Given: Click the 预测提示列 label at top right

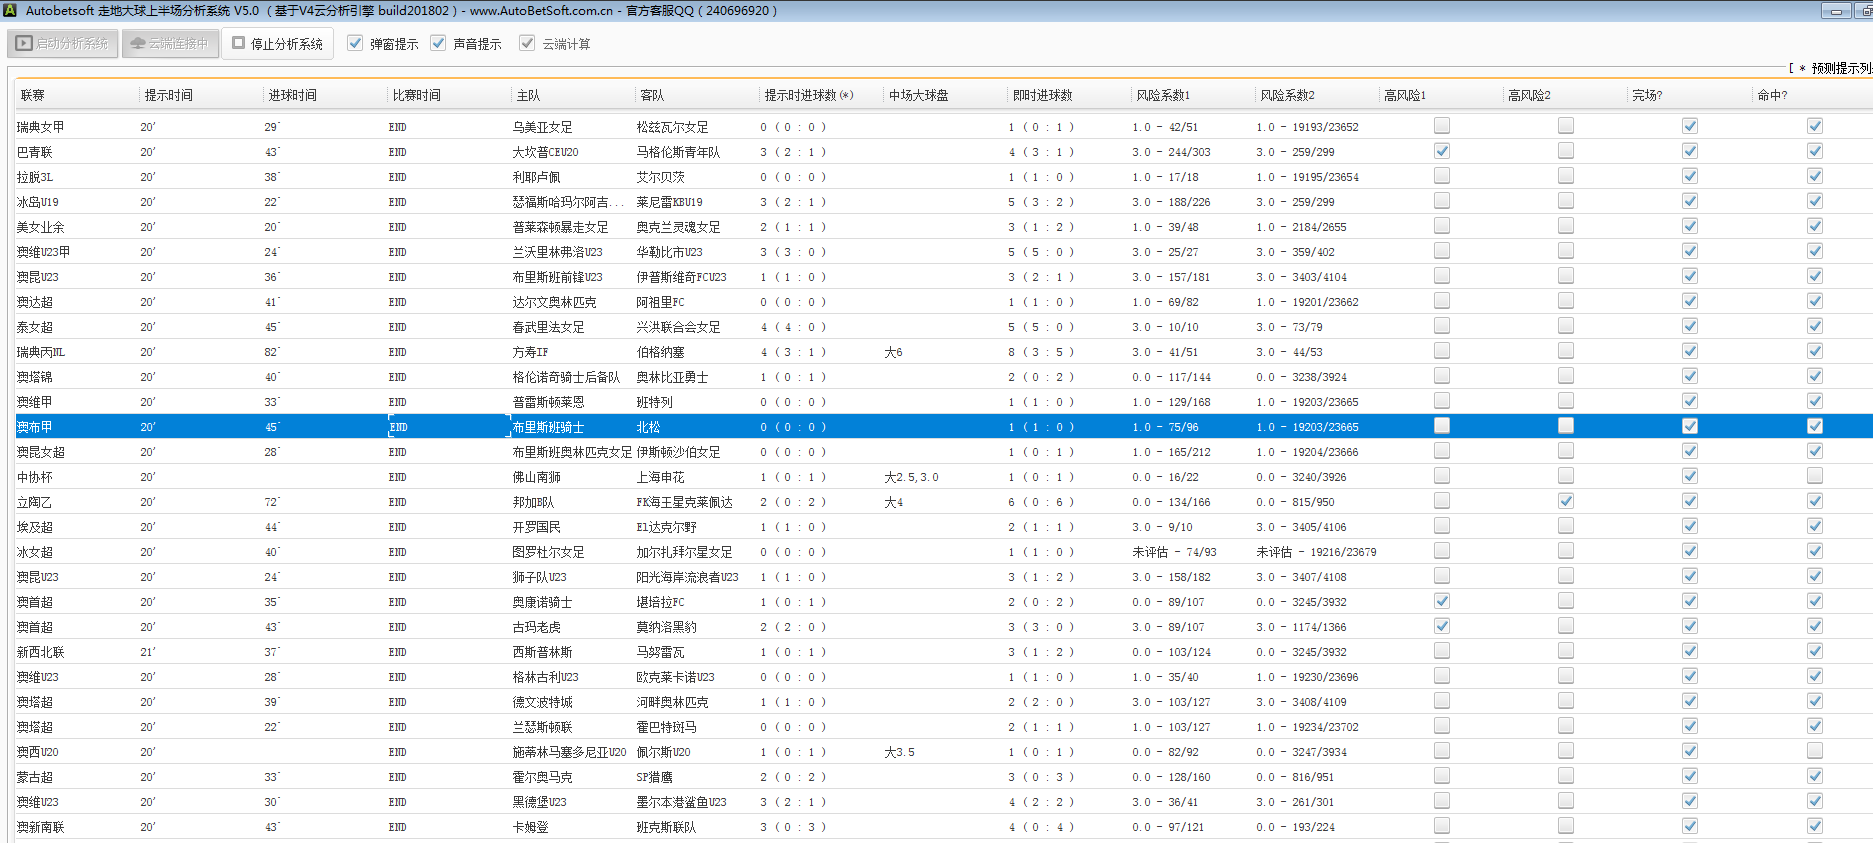Looking at the screenshot, I should pyautogui.click(x=1840, y=68).
